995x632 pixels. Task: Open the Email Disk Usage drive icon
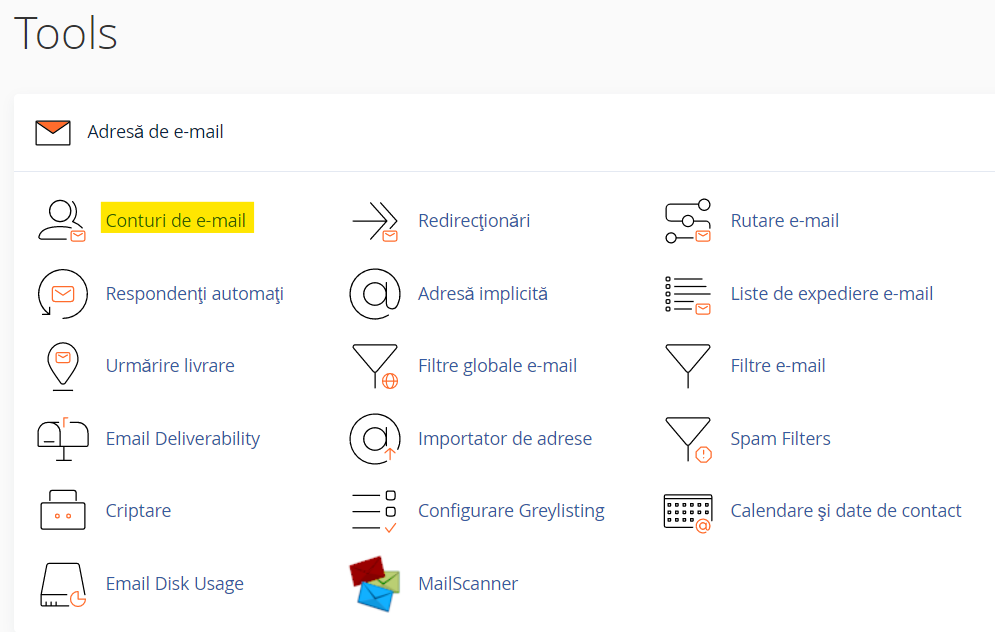click(x=63, y=584)
